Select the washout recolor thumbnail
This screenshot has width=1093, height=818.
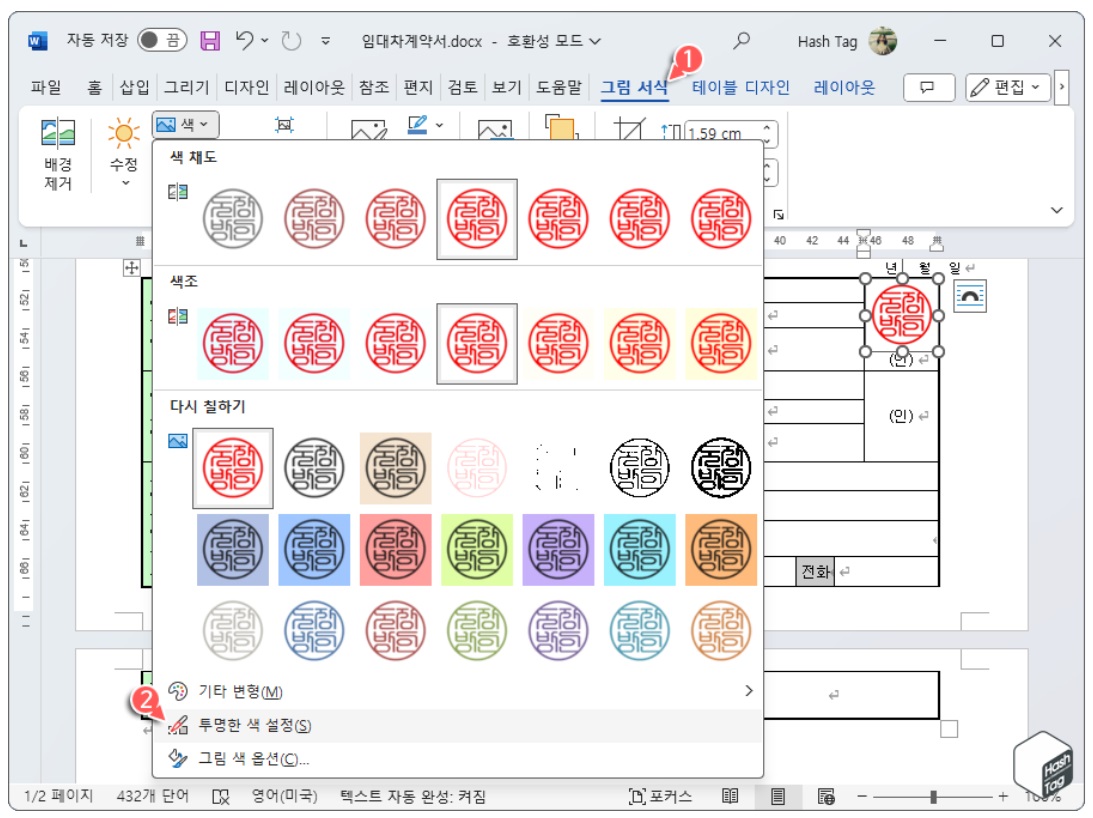tap(477, 468)
